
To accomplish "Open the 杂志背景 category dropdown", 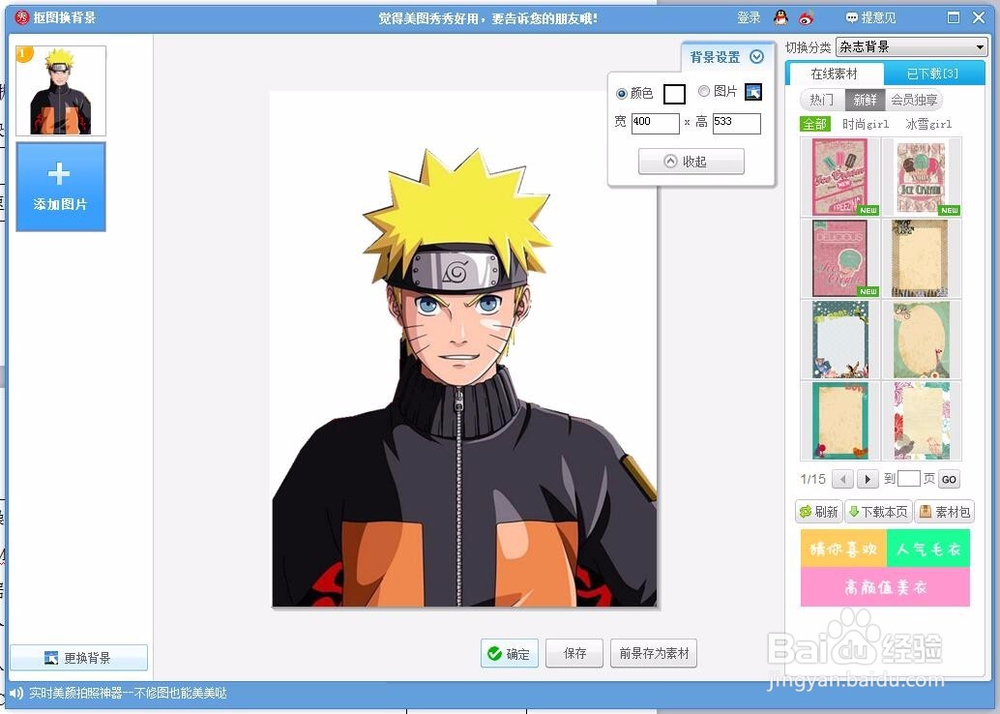I will 911,47.
